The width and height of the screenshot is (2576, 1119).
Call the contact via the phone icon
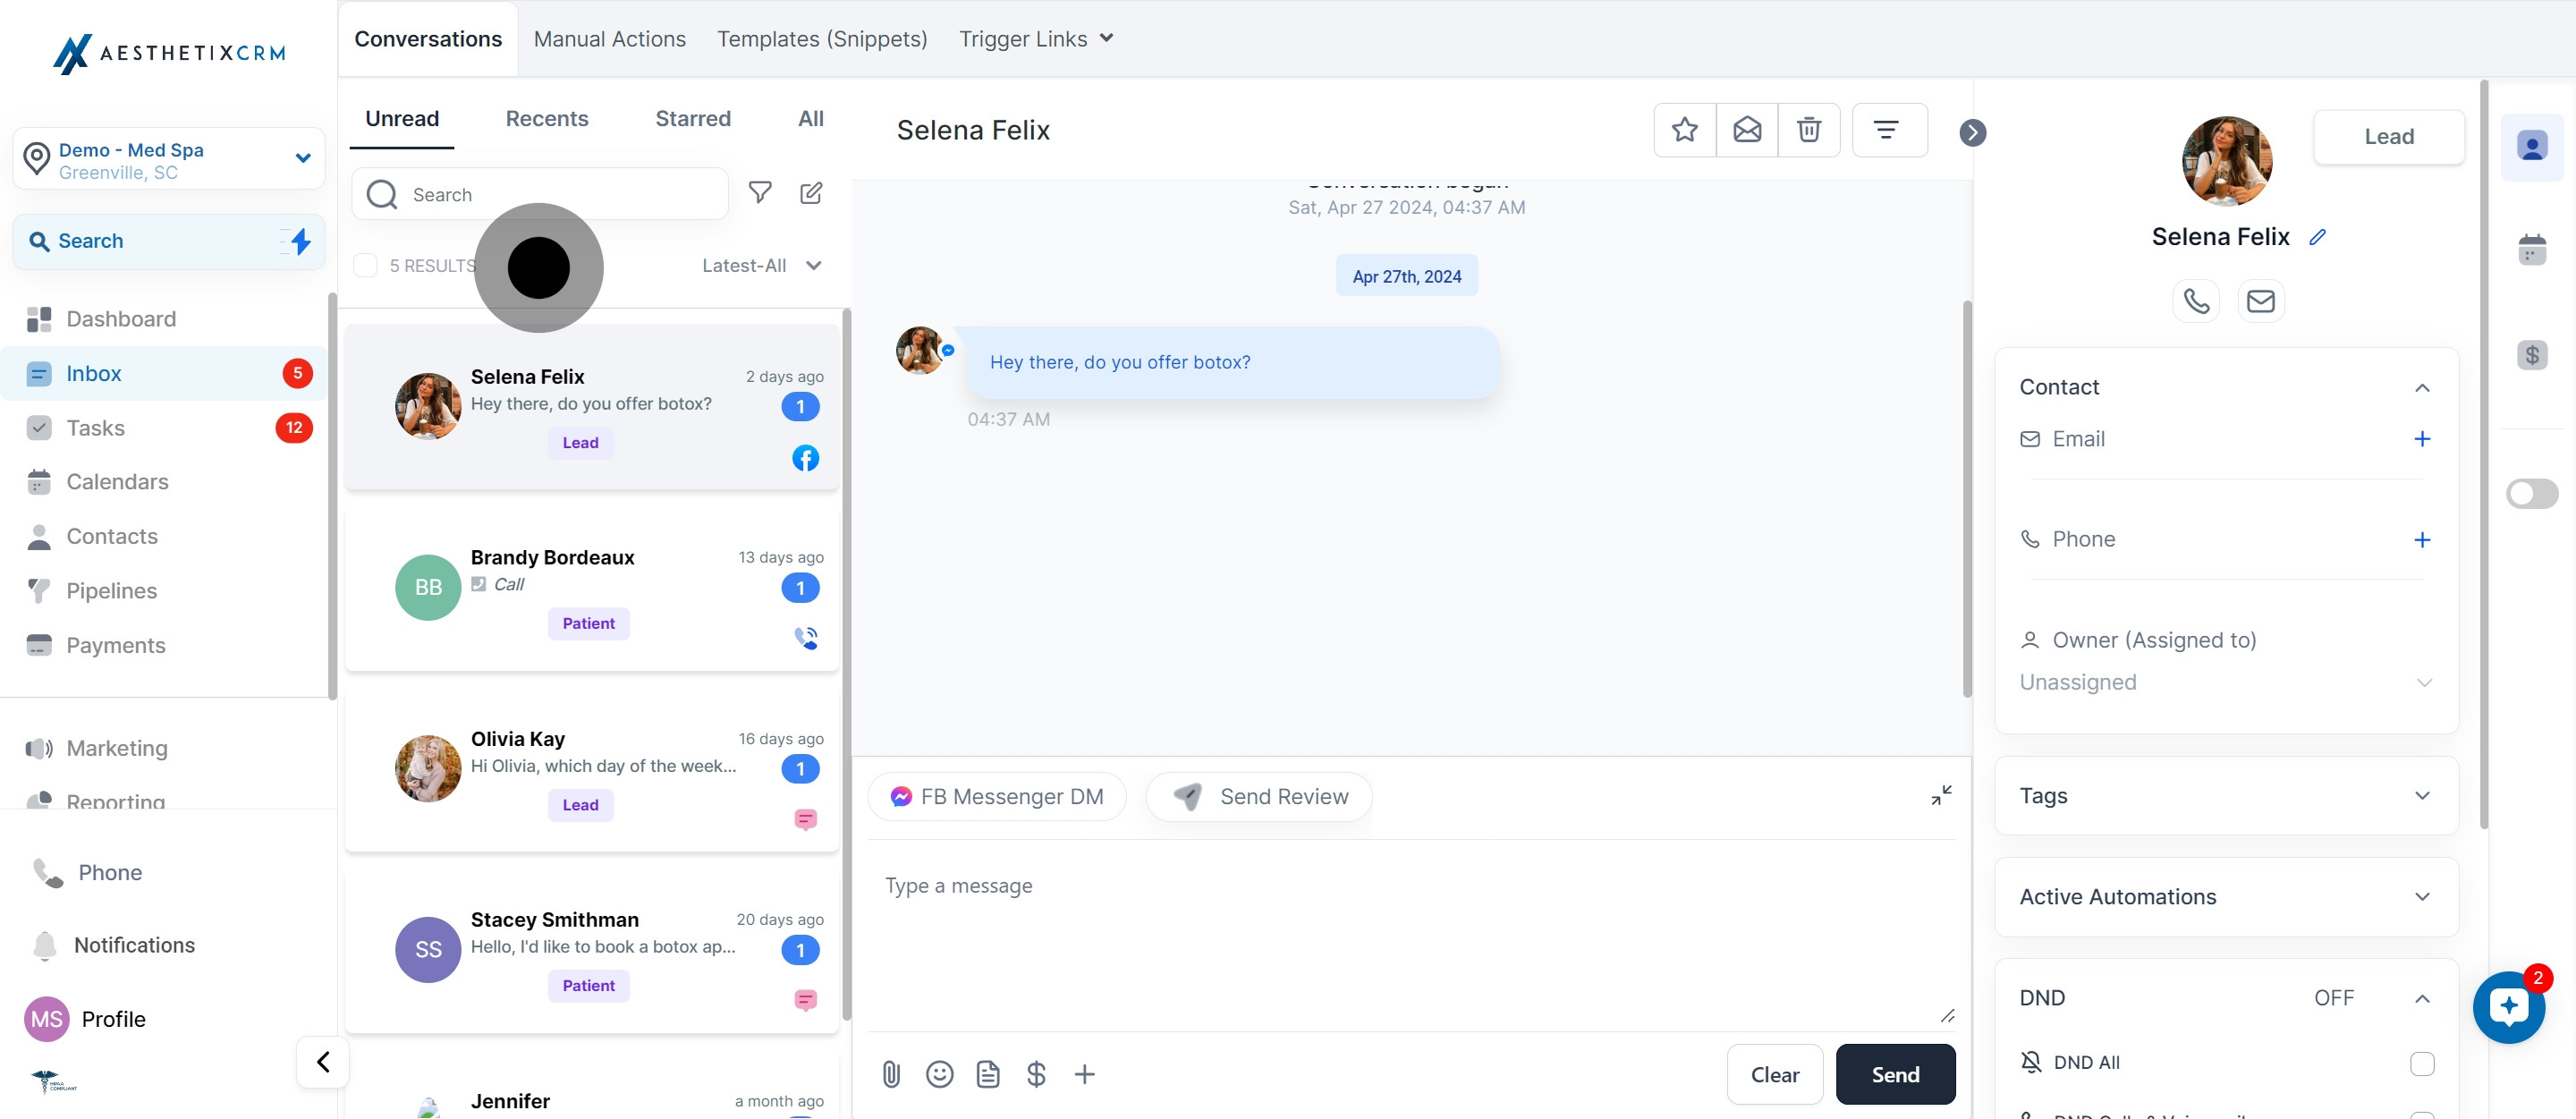point(2196,301)
